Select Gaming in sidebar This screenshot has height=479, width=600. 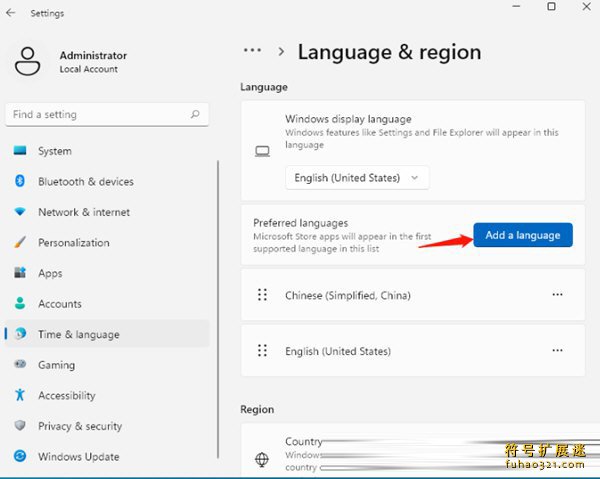click(56, 365)
